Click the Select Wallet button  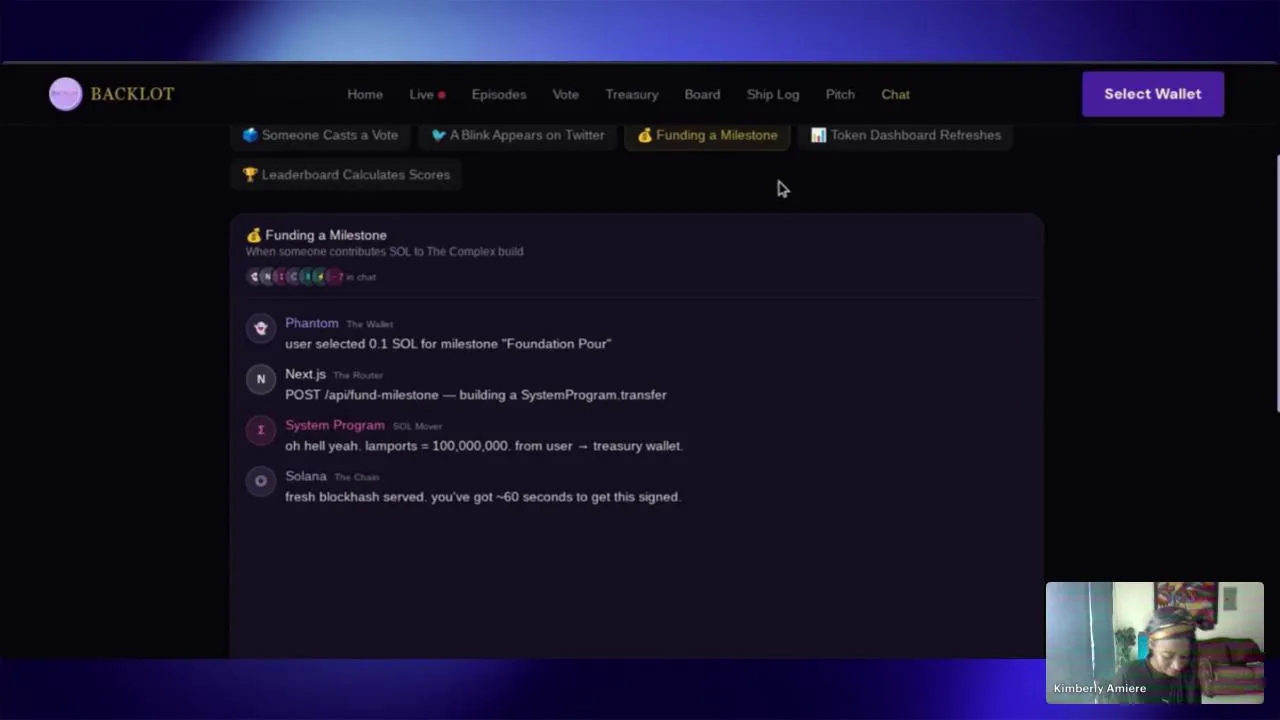(x=1153, y=94)
